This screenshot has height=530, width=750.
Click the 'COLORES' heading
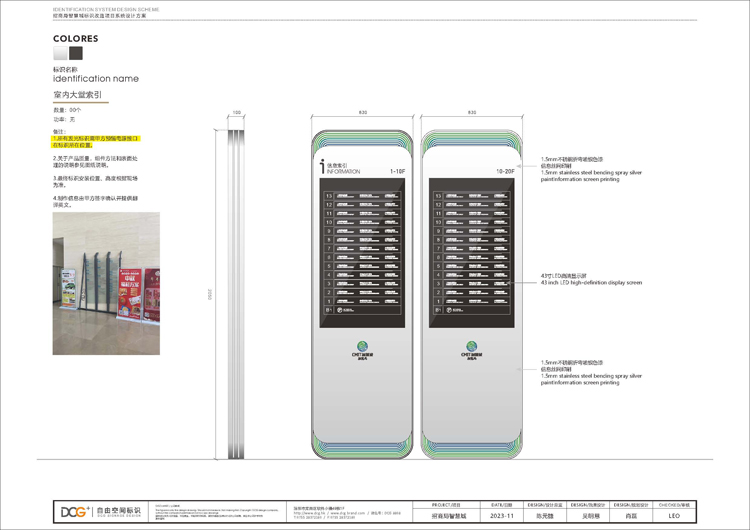76,39
